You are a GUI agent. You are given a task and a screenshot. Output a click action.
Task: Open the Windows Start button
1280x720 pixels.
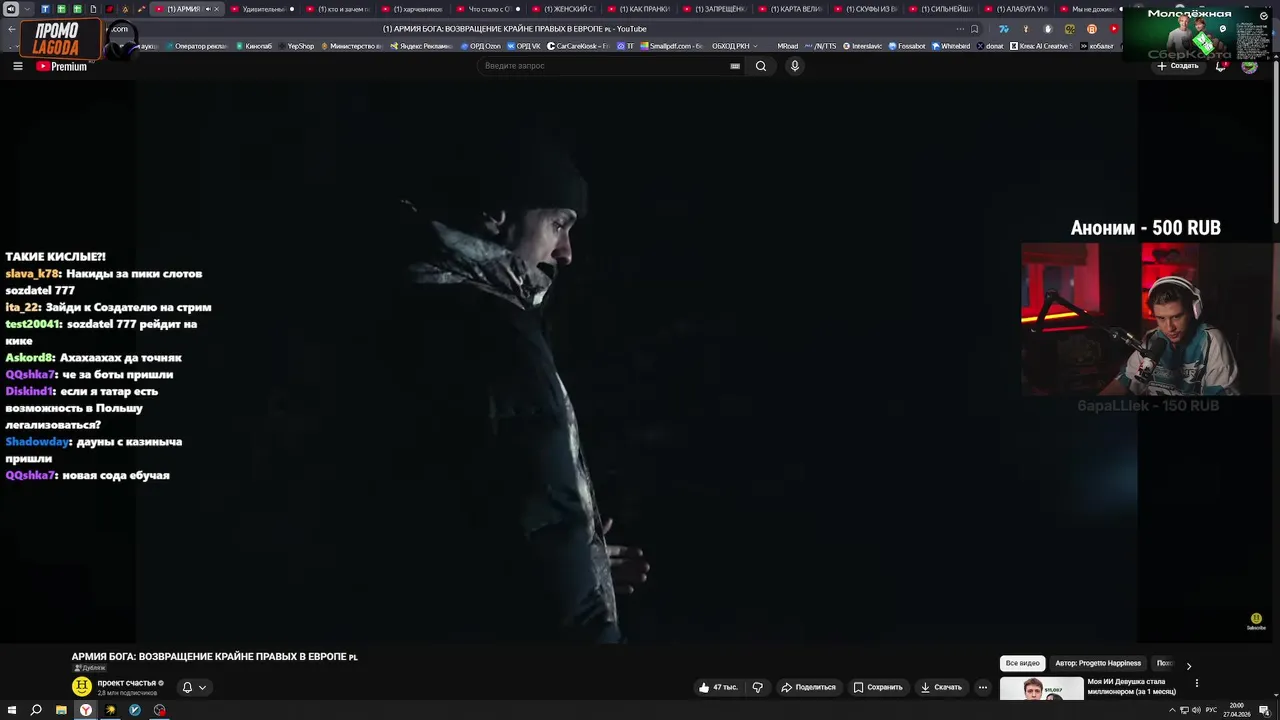coord(11,710)
